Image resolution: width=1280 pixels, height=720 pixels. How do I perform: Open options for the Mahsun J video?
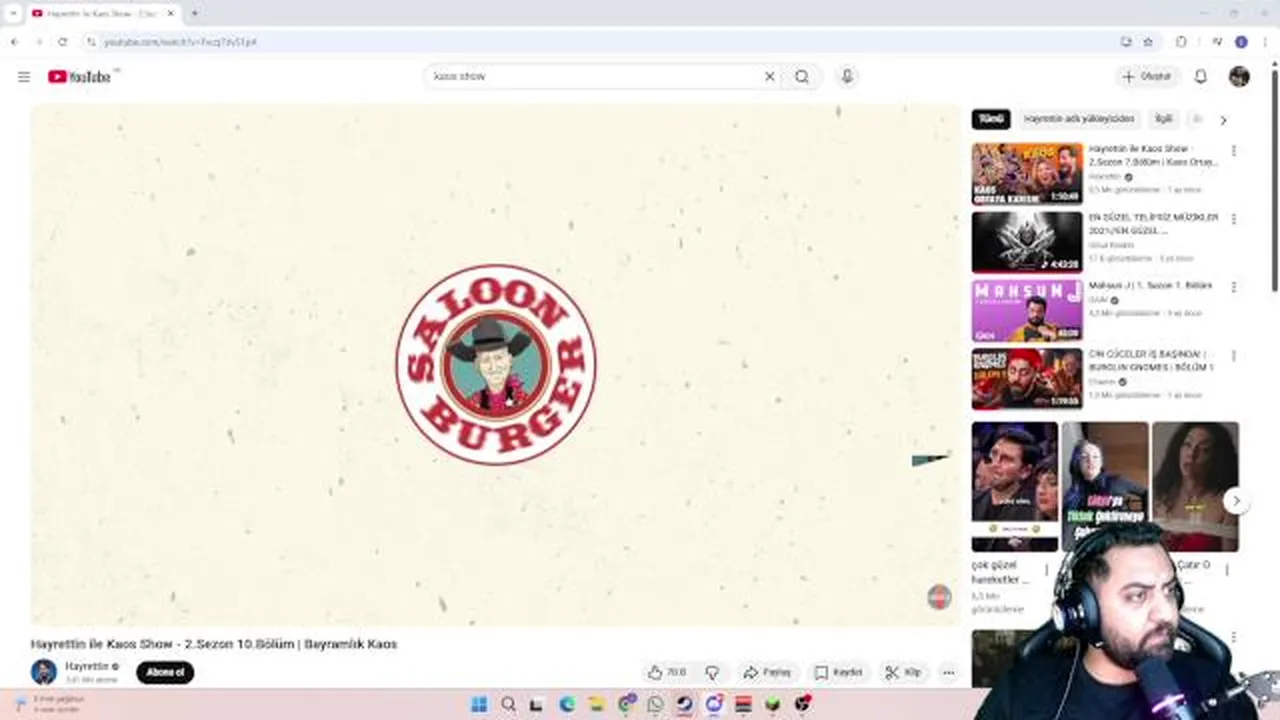[1233, 287]
